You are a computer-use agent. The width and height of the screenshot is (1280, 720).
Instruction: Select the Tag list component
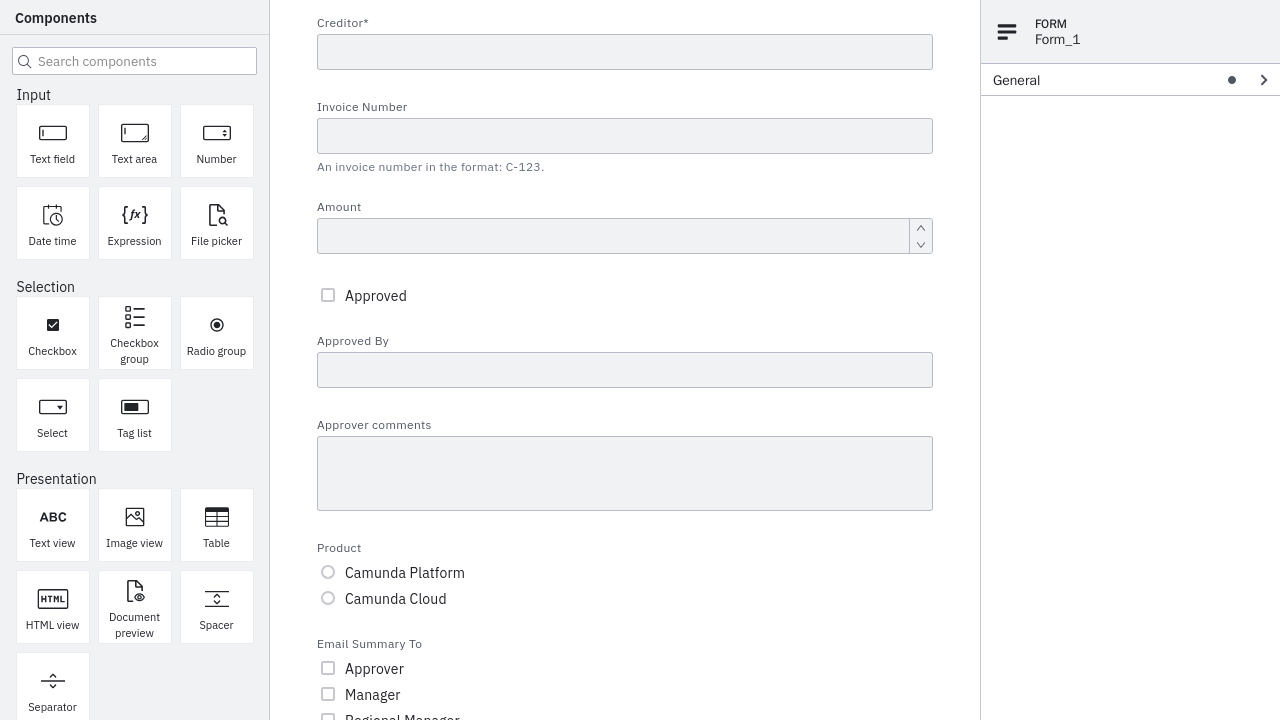click(x=135, y=415)
